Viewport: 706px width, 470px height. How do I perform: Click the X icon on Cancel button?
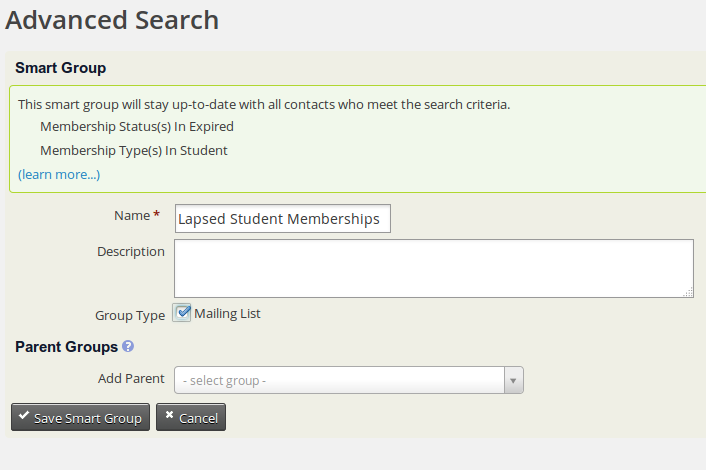pos(169,415)
